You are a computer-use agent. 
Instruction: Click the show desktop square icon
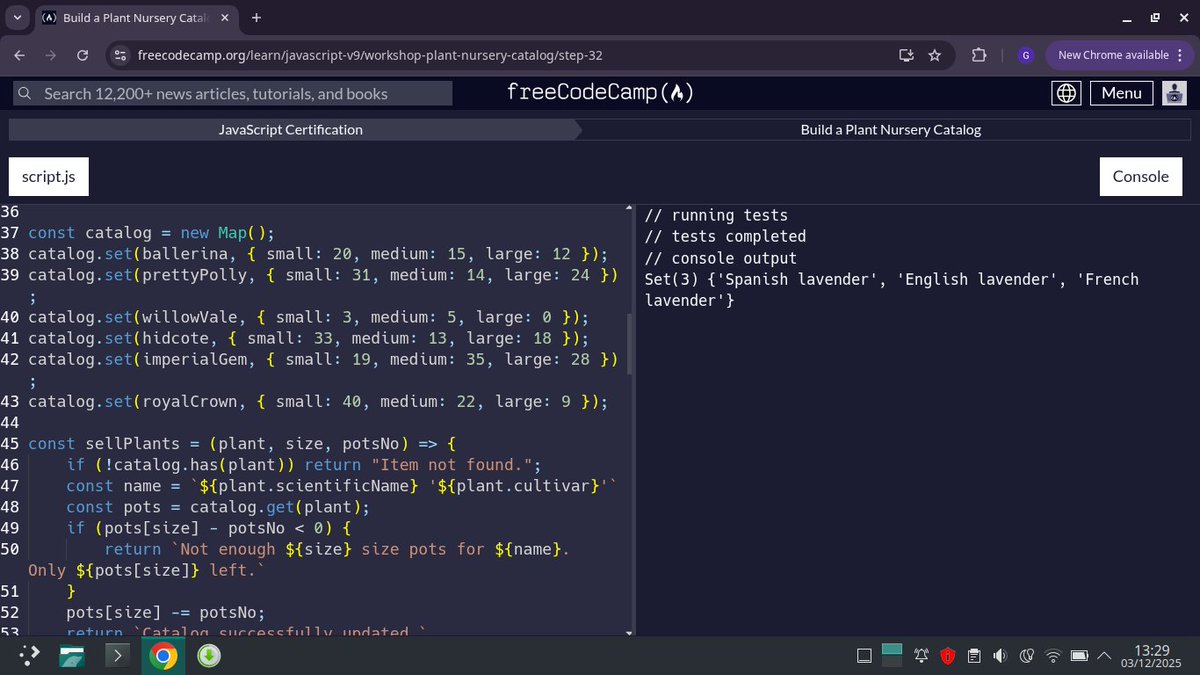click(864, 656)
